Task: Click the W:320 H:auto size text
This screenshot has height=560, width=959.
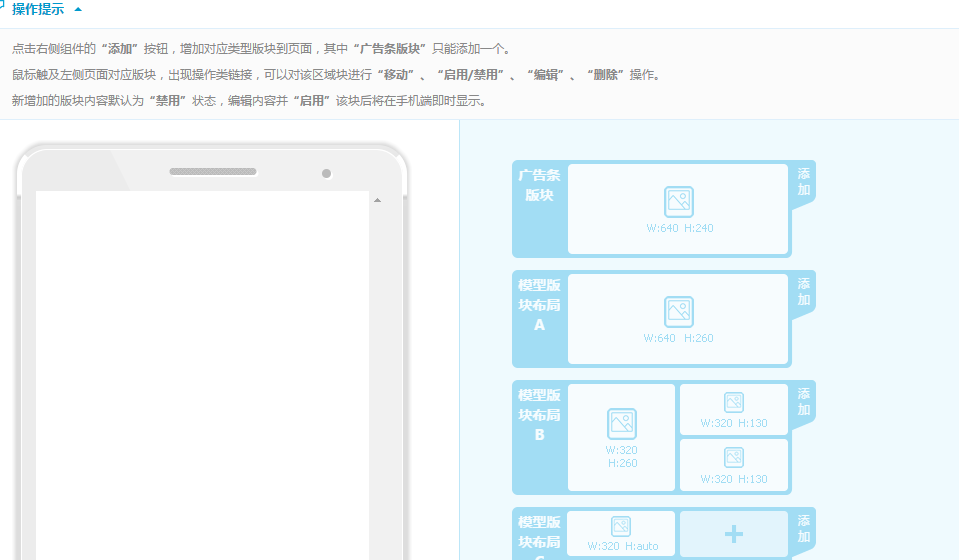Action: (x=623, y=546)
